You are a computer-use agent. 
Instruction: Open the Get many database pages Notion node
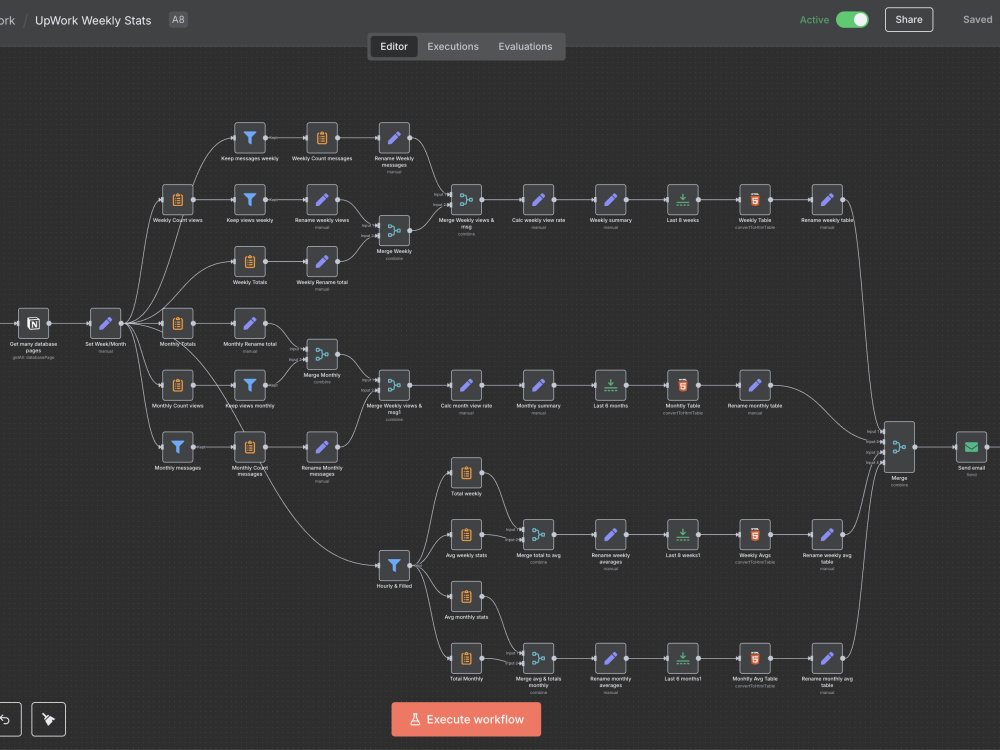coord(33,323)
